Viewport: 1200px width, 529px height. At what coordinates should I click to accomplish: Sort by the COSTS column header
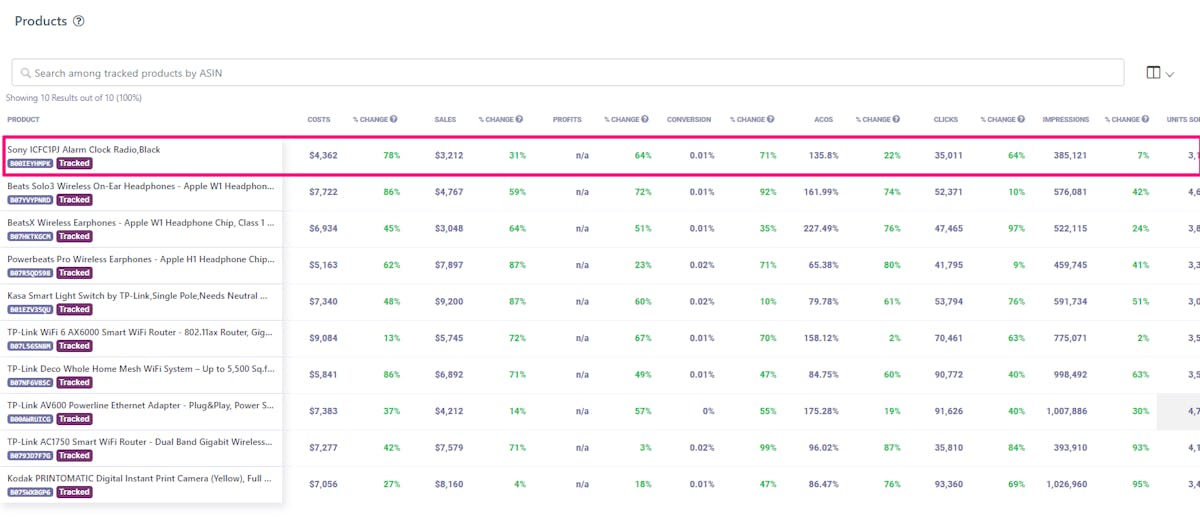pos(319,120)
